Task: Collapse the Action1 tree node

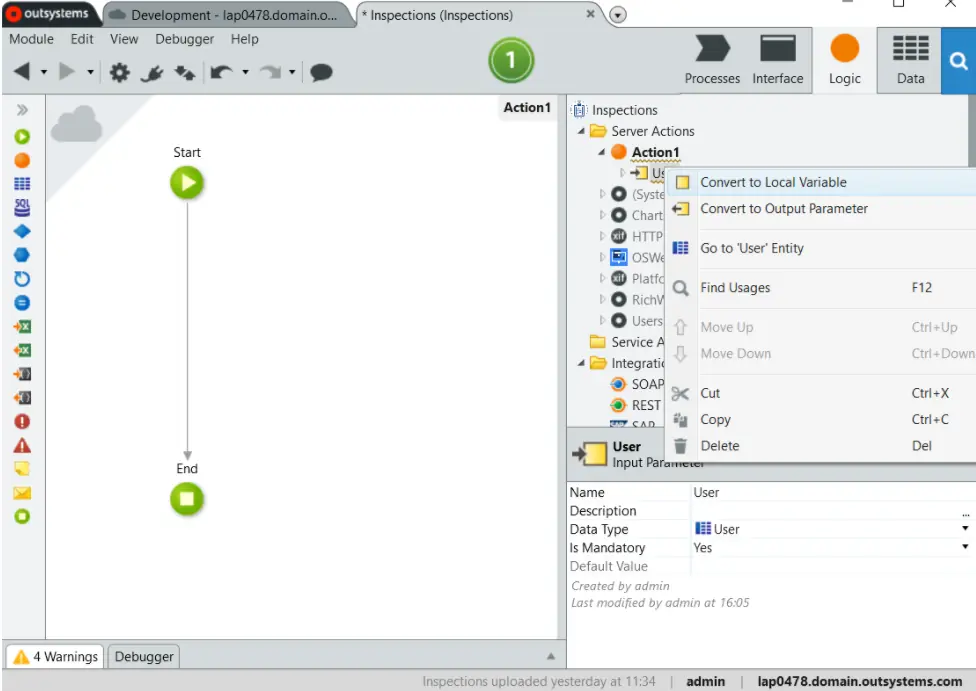Action: pyautogui.click(x=601, y=152)
